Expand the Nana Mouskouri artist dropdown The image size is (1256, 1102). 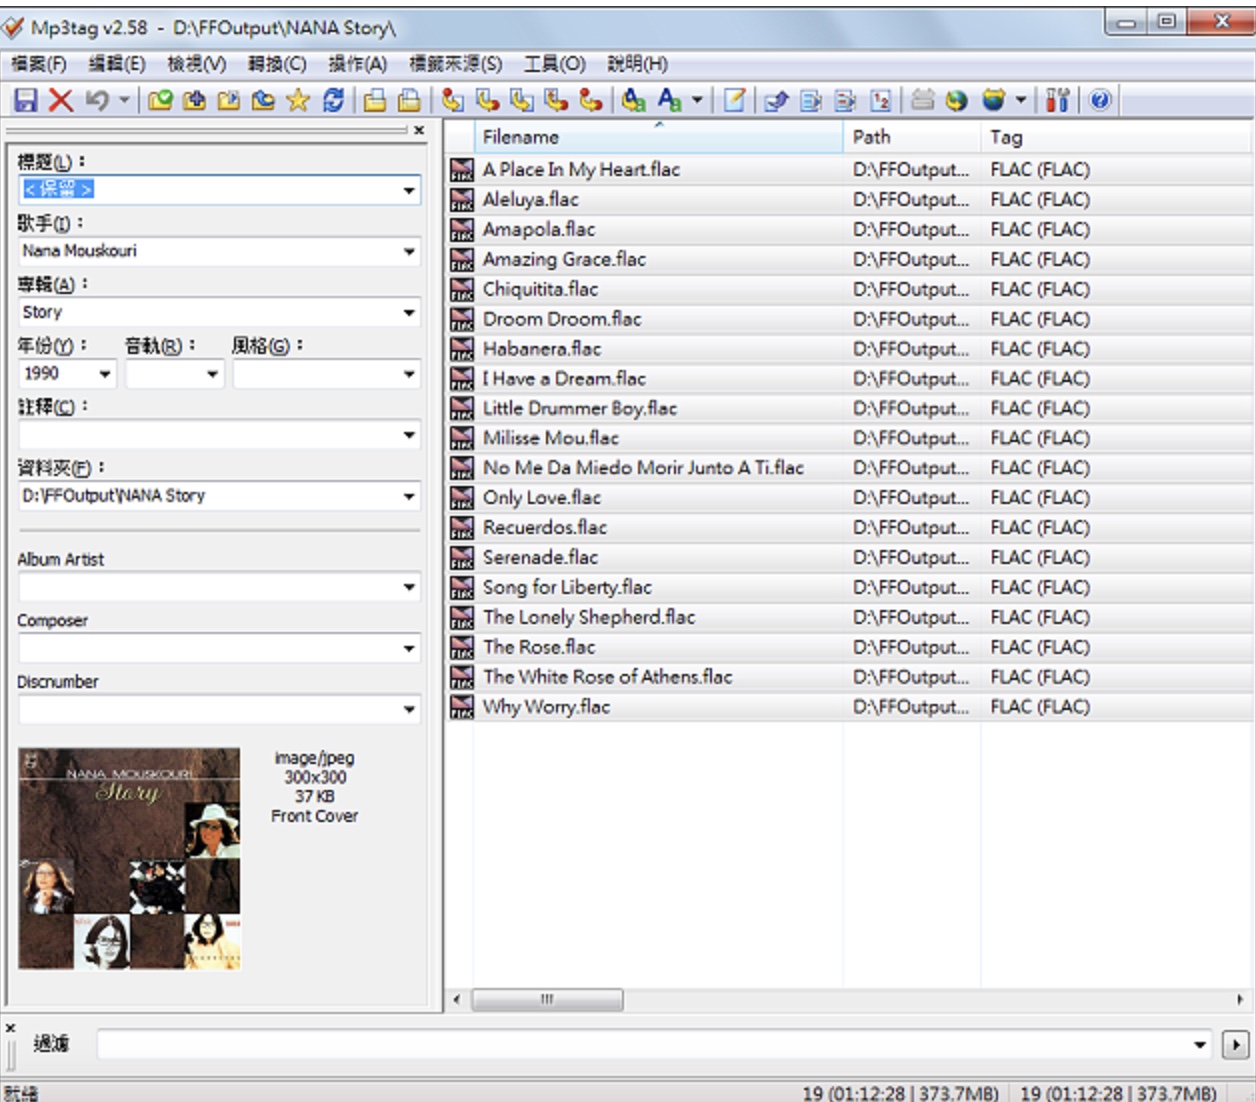click(409, 251)
